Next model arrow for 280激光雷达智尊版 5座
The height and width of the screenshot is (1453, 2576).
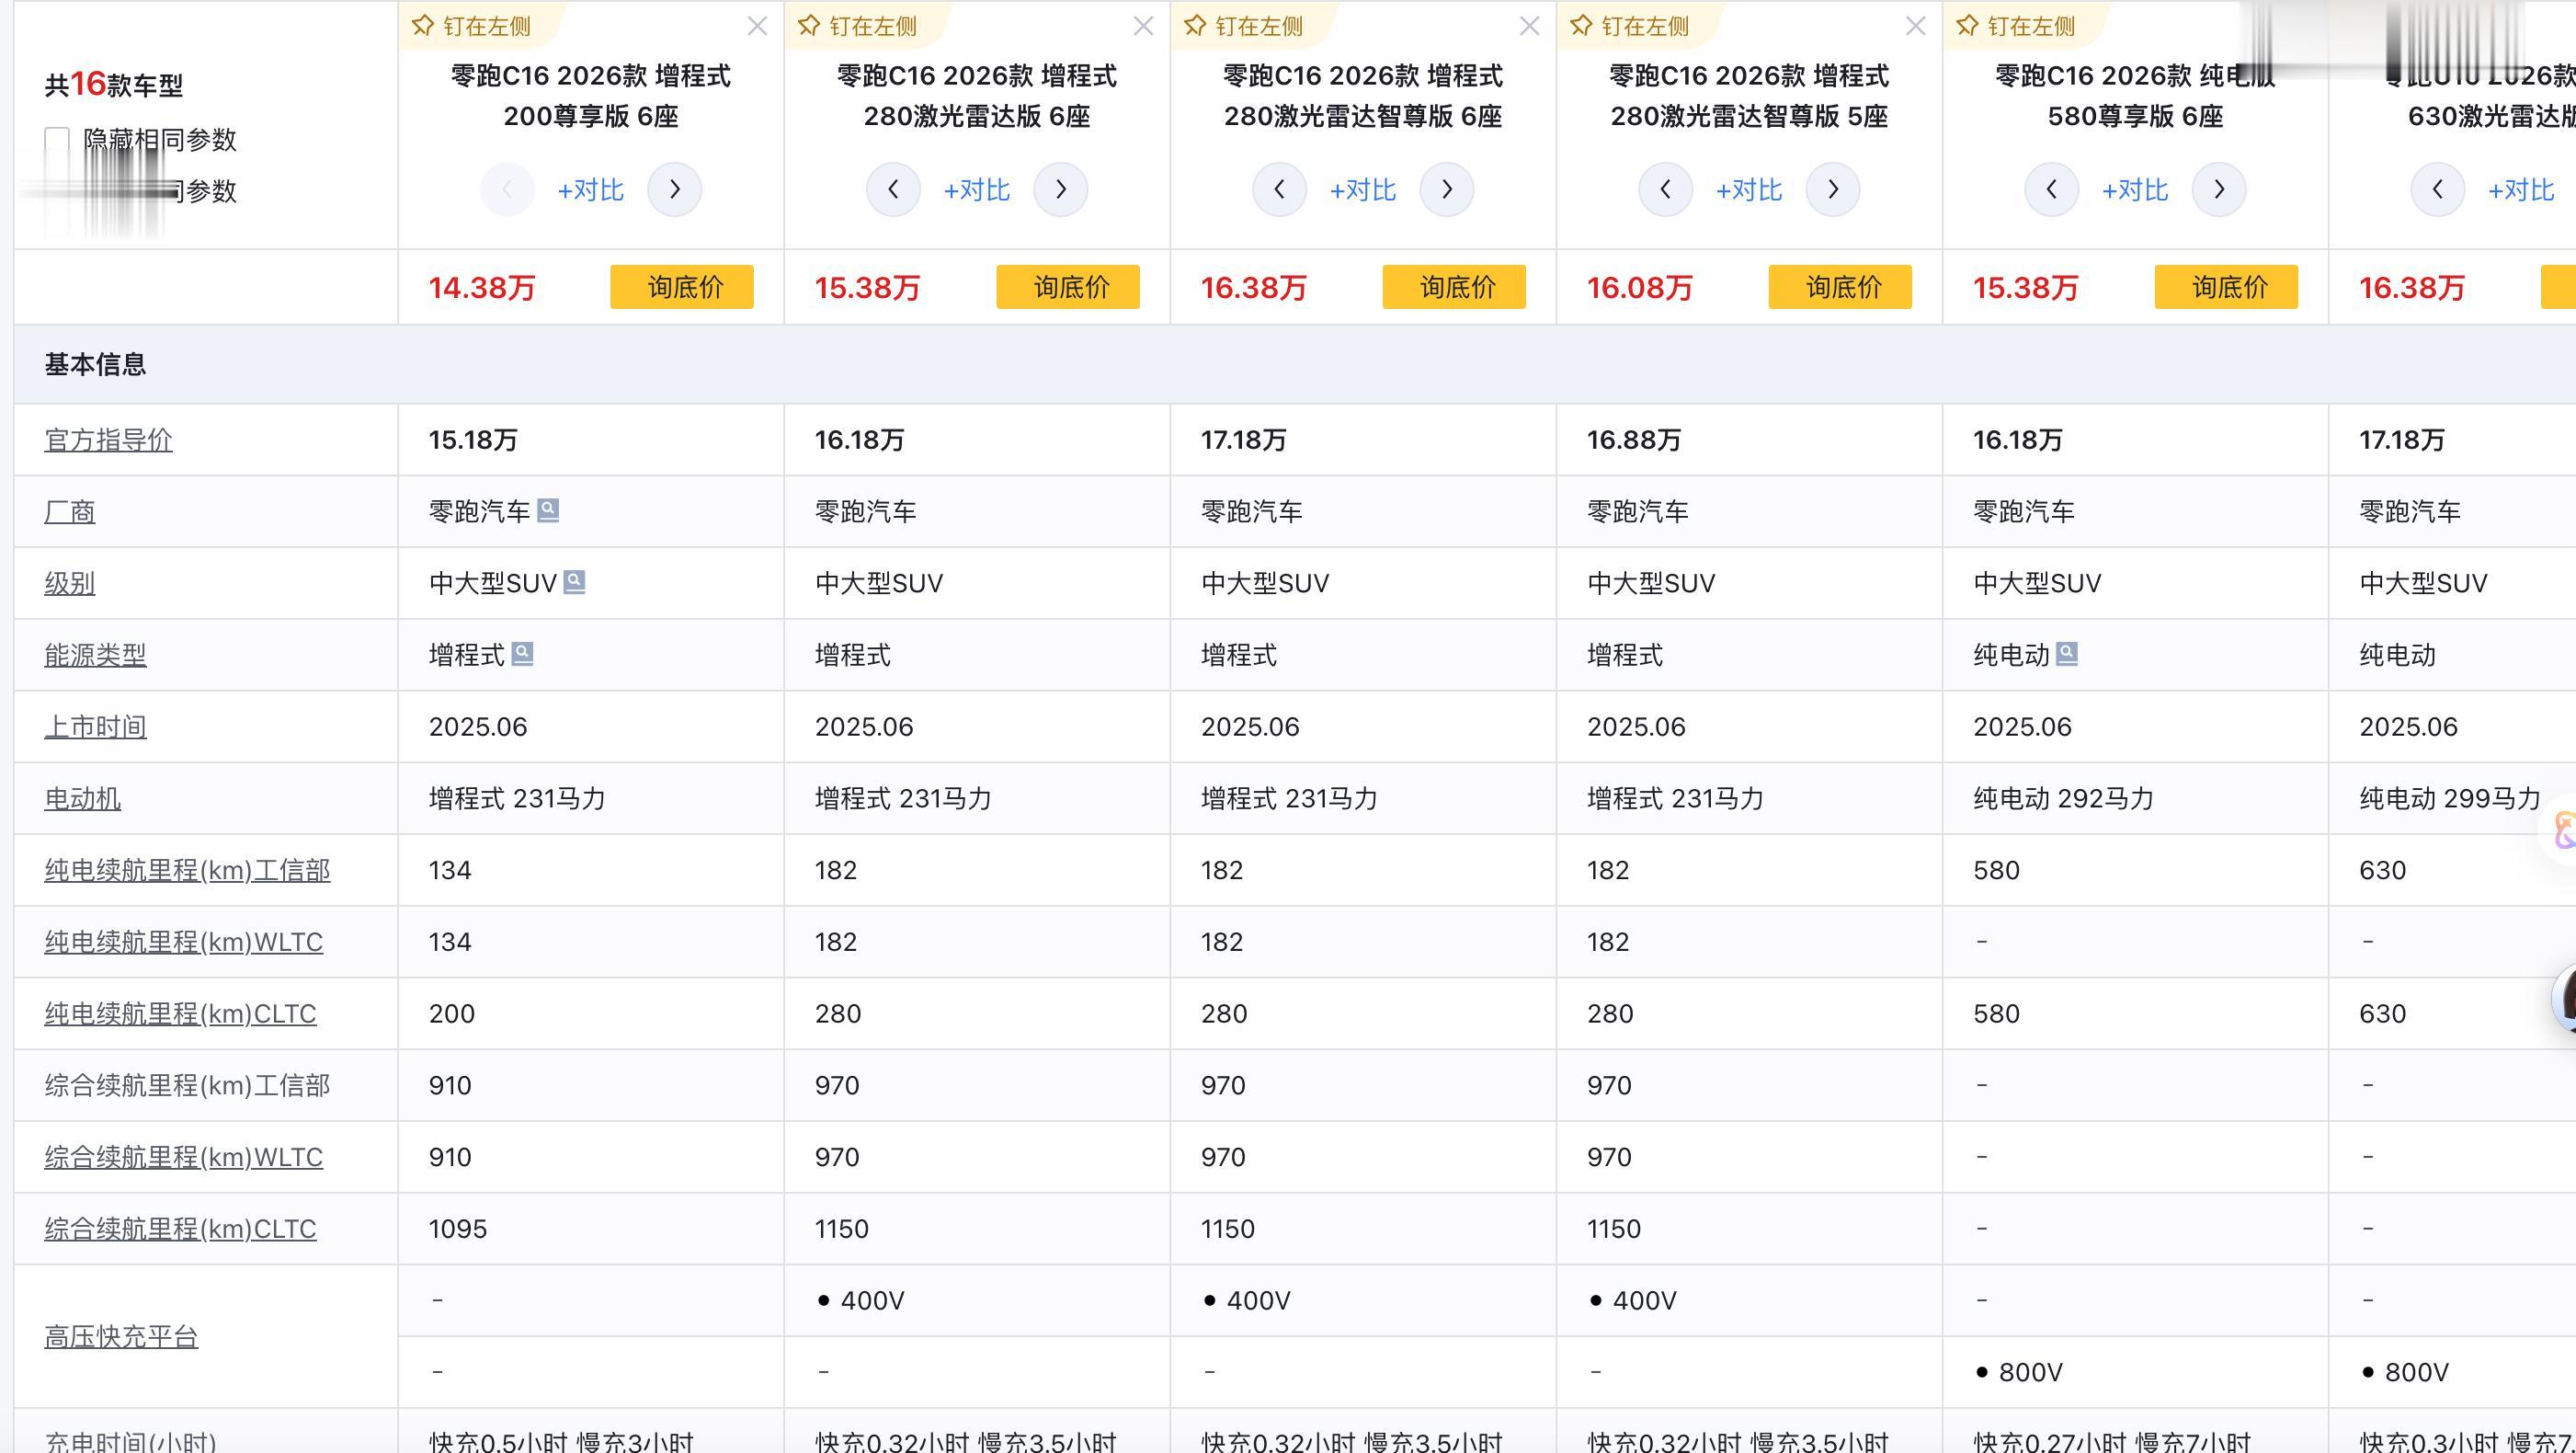click(1832, 189)
